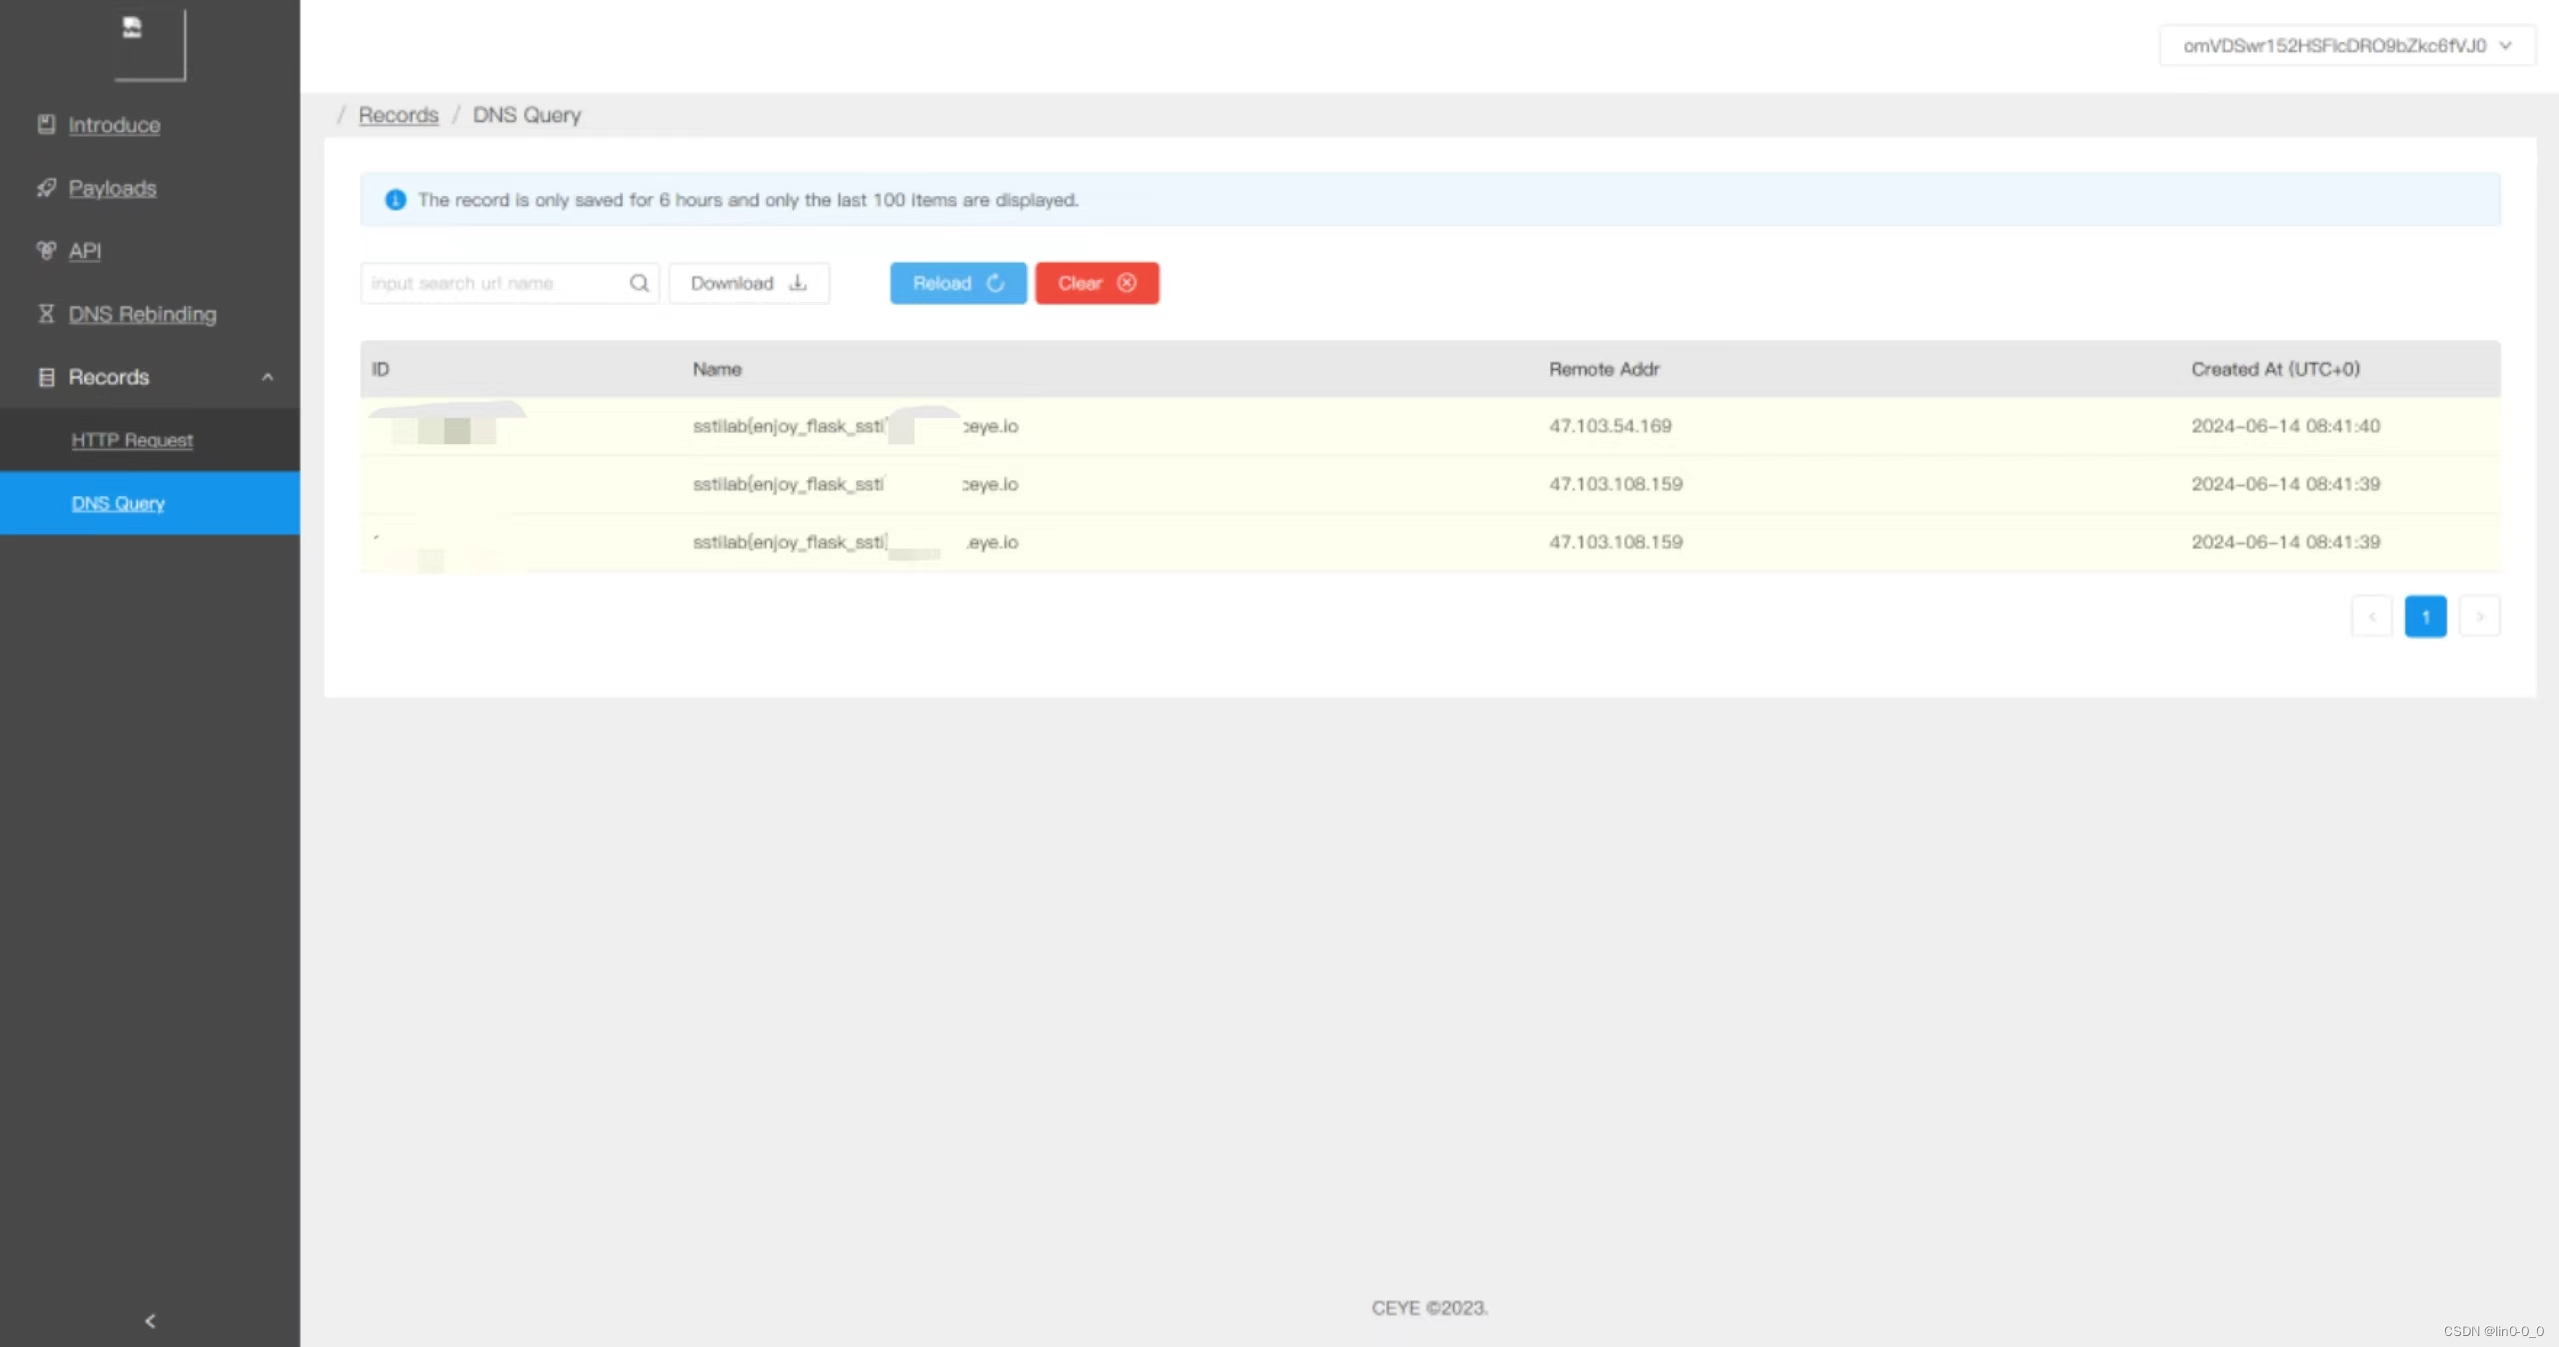
Task: Collapse the Records submenu chevron
Action: [267, 377]
